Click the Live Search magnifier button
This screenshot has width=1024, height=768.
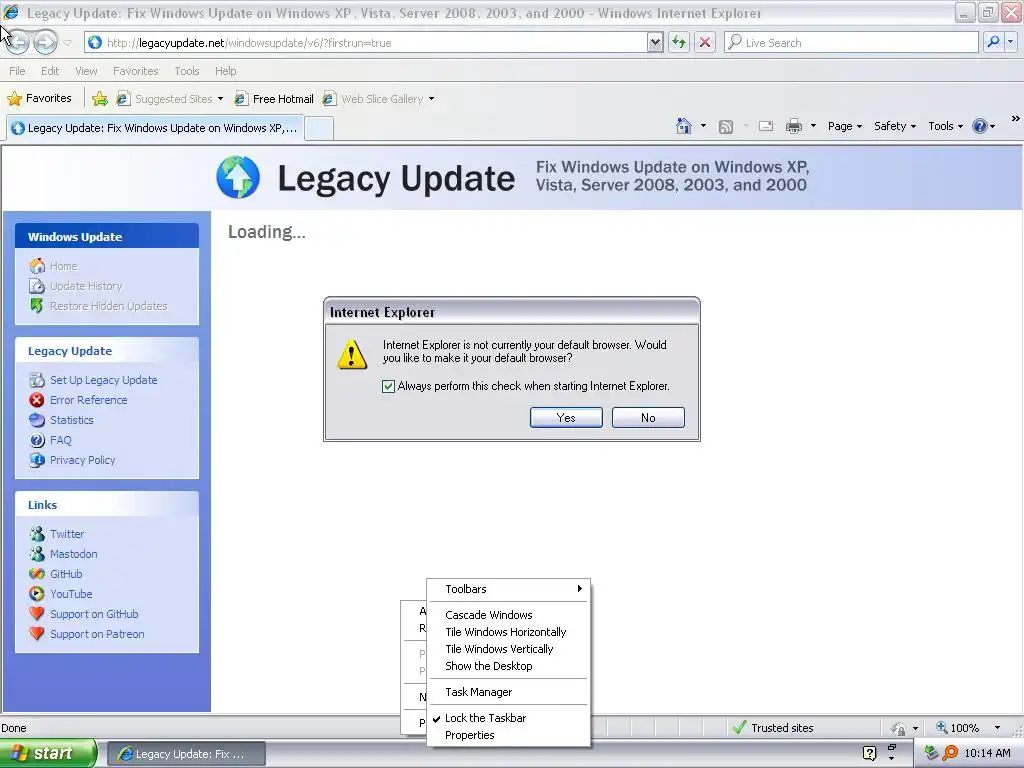(993, 42)
